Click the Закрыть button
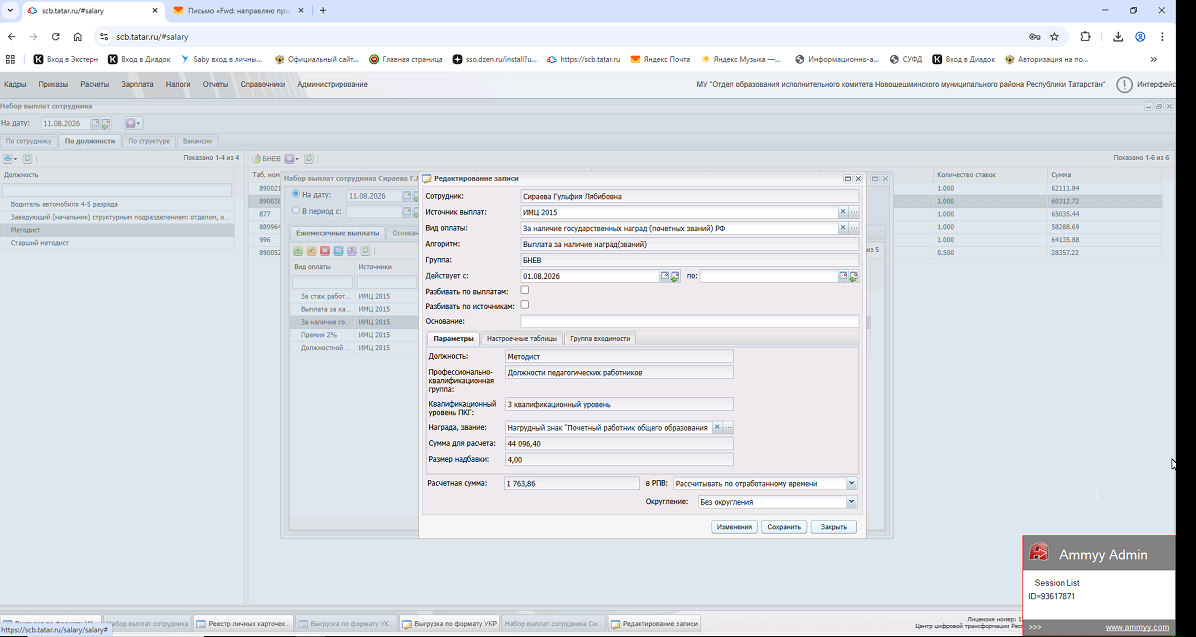Viewport: 1196px width, 637px height. click(x=834, y=527)
